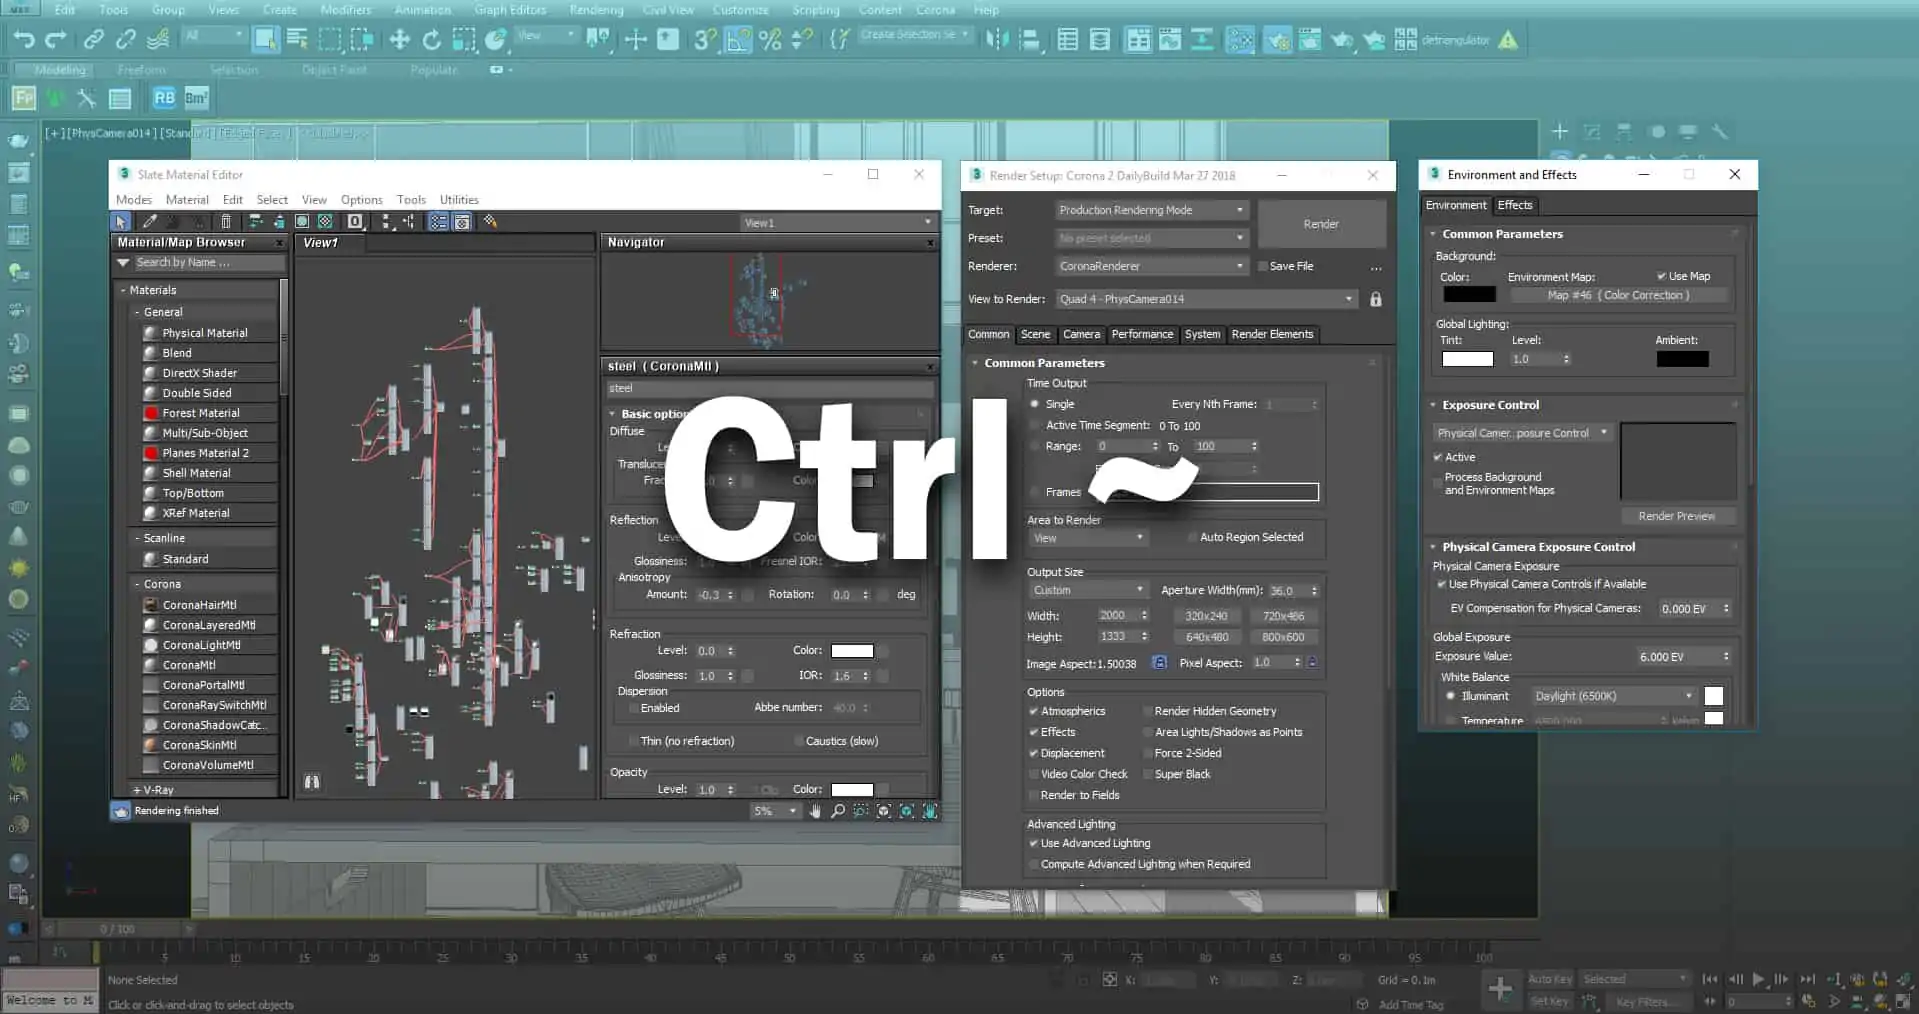
Task: Toggle the Use Map checkbox
Action: click(1661, 276)
